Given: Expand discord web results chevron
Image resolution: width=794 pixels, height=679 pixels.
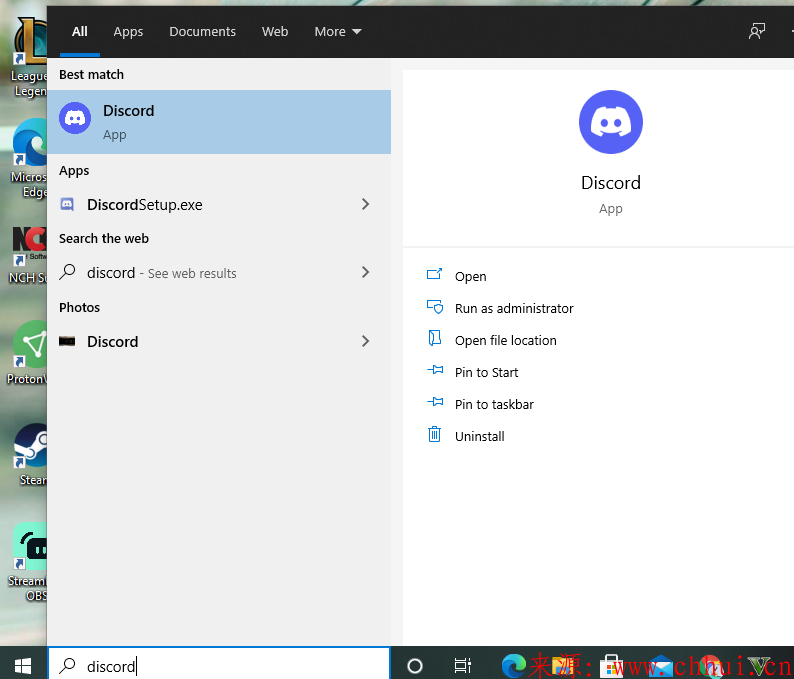Looking at the screenshot, I should (366, 272).
